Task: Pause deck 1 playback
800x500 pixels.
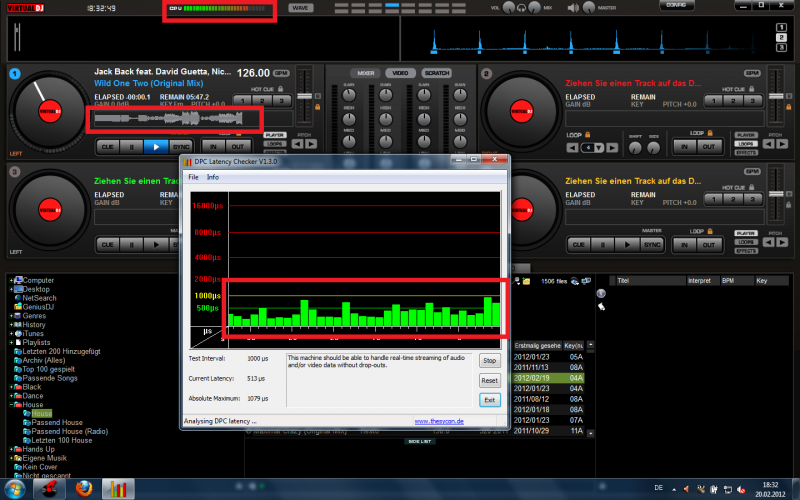Action: click(x=132, y=147)
